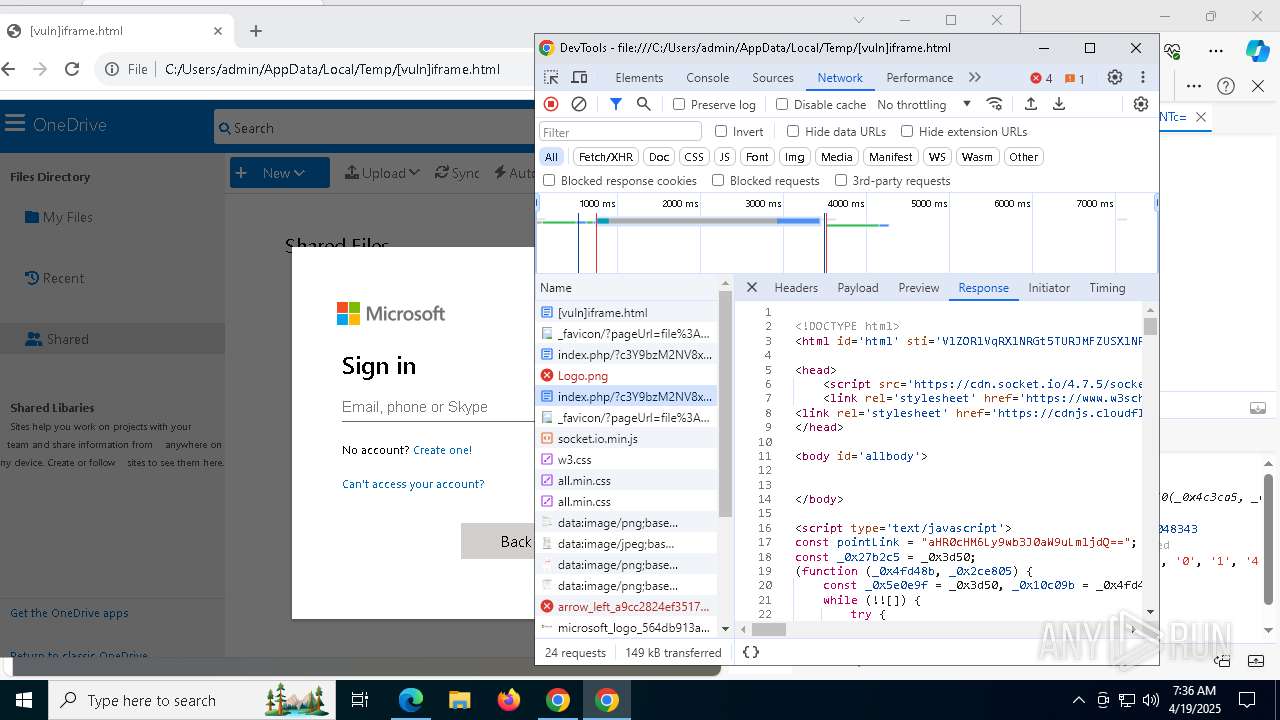Switch to the Sources tab
The height and width of the screenshot is (720, 1280).
(773, 77)
